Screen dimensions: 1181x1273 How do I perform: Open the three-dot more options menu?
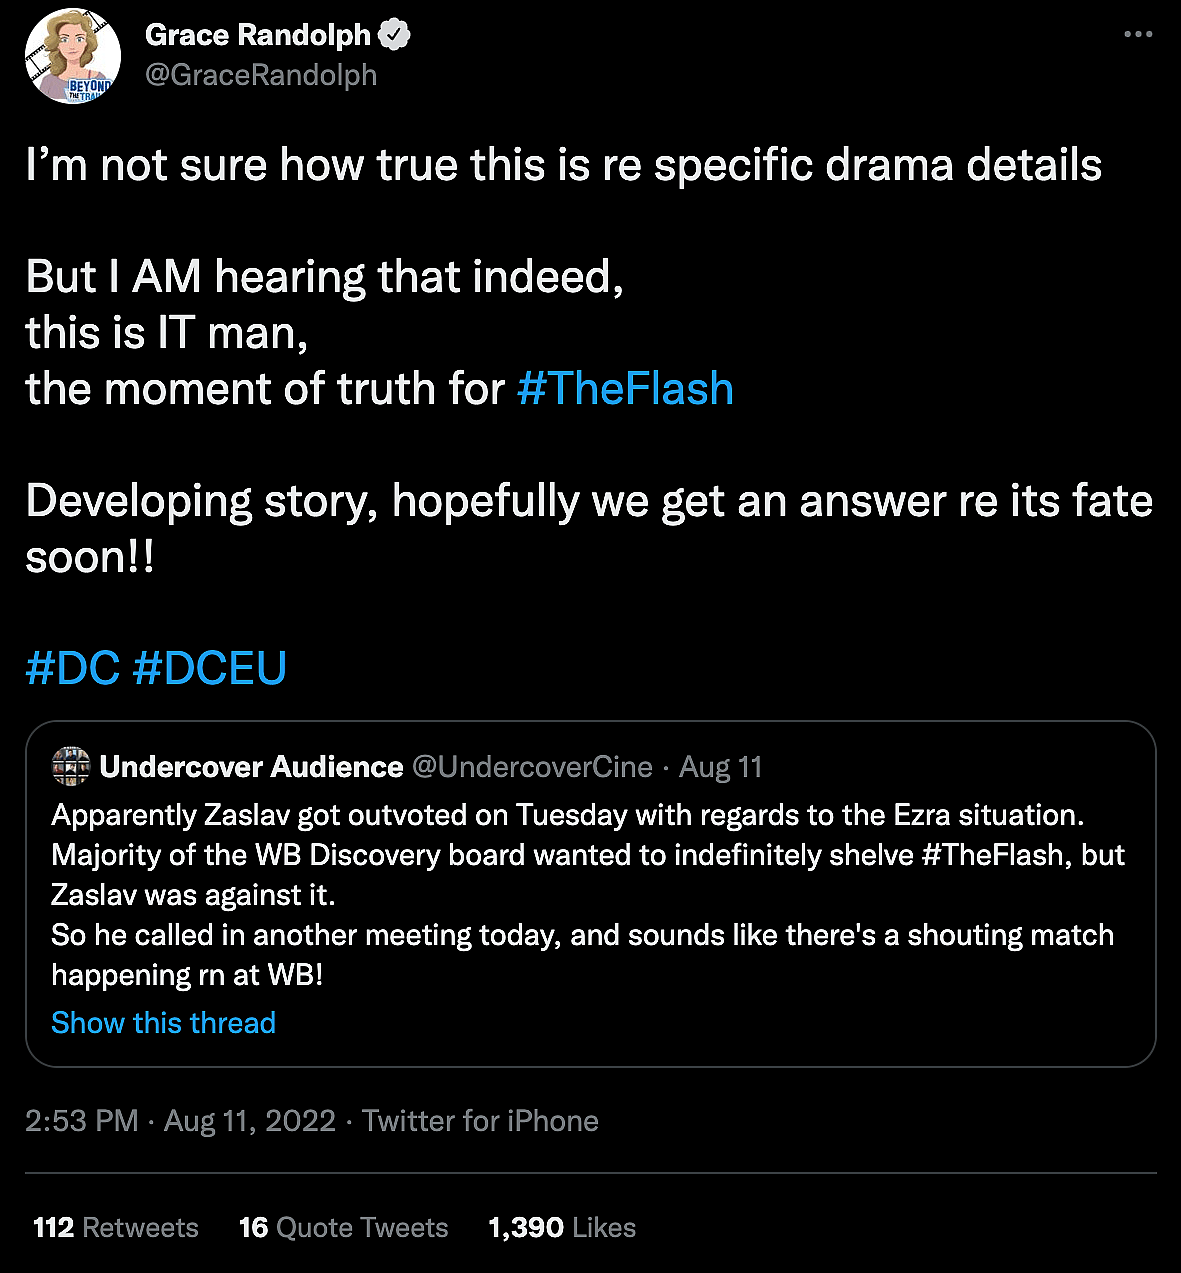(x=1138, y=34)
